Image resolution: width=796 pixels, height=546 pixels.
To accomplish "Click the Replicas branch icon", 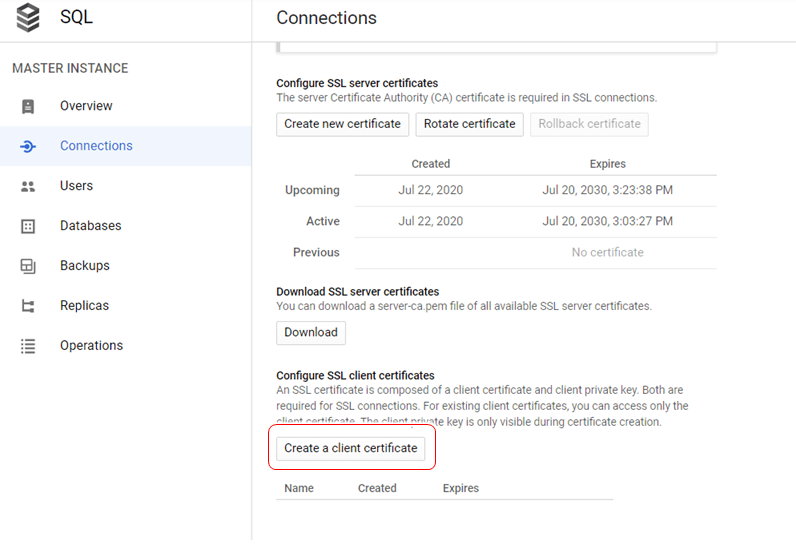I will tap(28, 306).
